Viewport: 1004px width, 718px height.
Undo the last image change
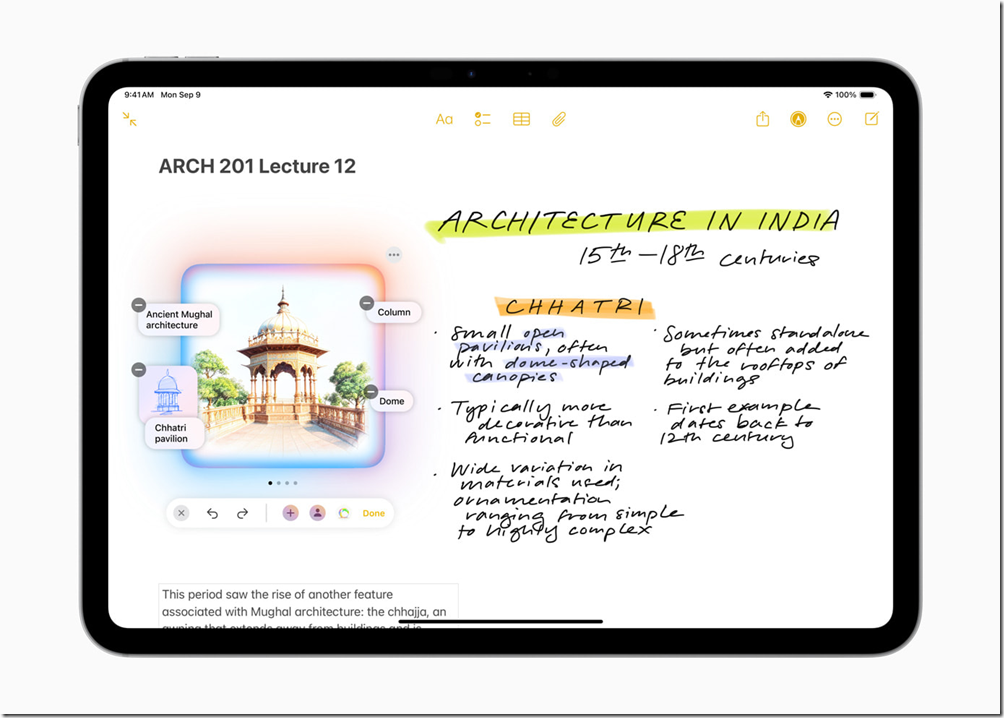click(x=212, y=513)
